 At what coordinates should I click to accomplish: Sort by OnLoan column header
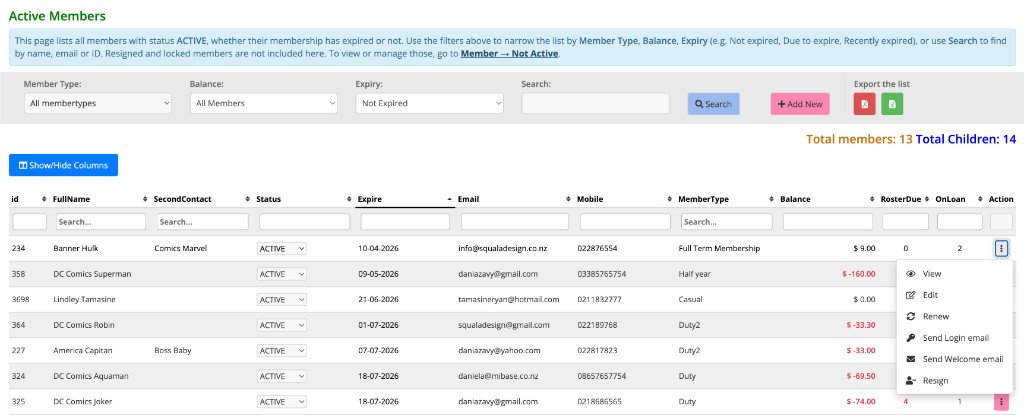coord(950,199)
